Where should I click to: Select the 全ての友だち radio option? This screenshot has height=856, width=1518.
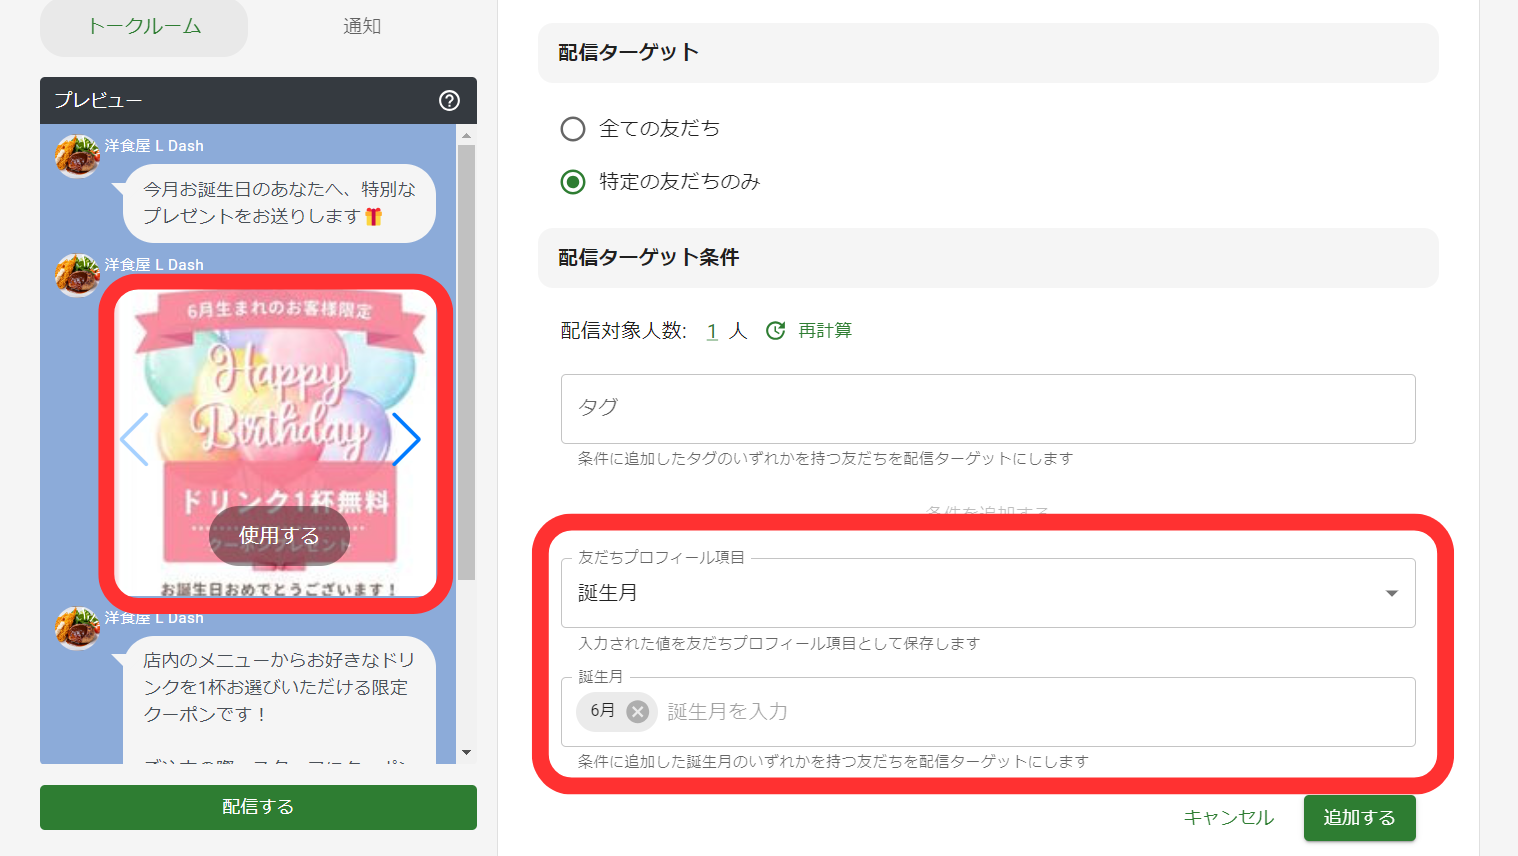572,129
